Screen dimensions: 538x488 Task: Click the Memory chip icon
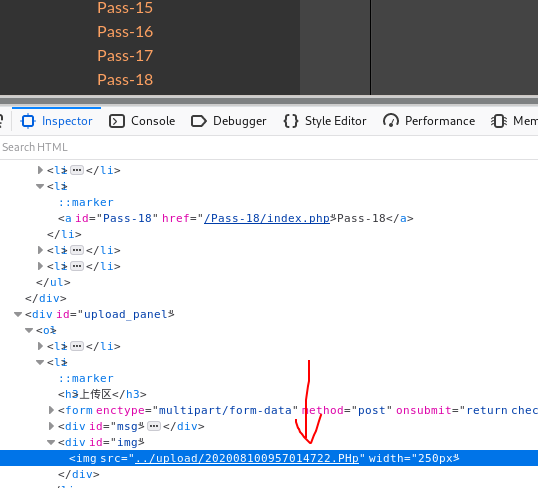click(499, 121)
